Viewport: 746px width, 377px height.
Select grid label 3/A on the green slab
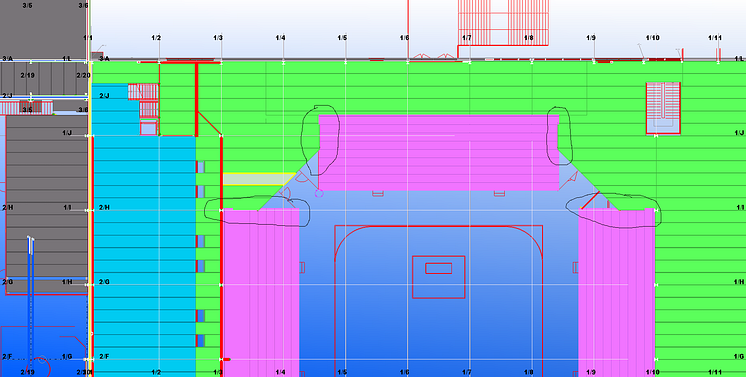pyautogui.click(x=104, y=59)
